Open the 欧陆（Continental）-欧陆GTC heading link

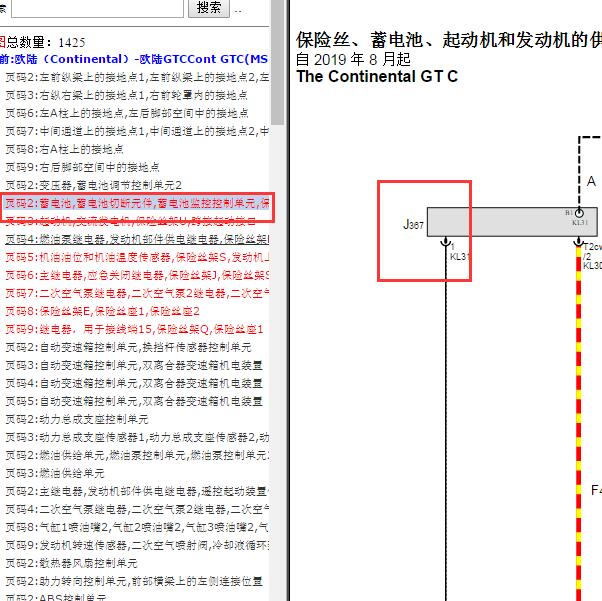(x=134, y=59)
